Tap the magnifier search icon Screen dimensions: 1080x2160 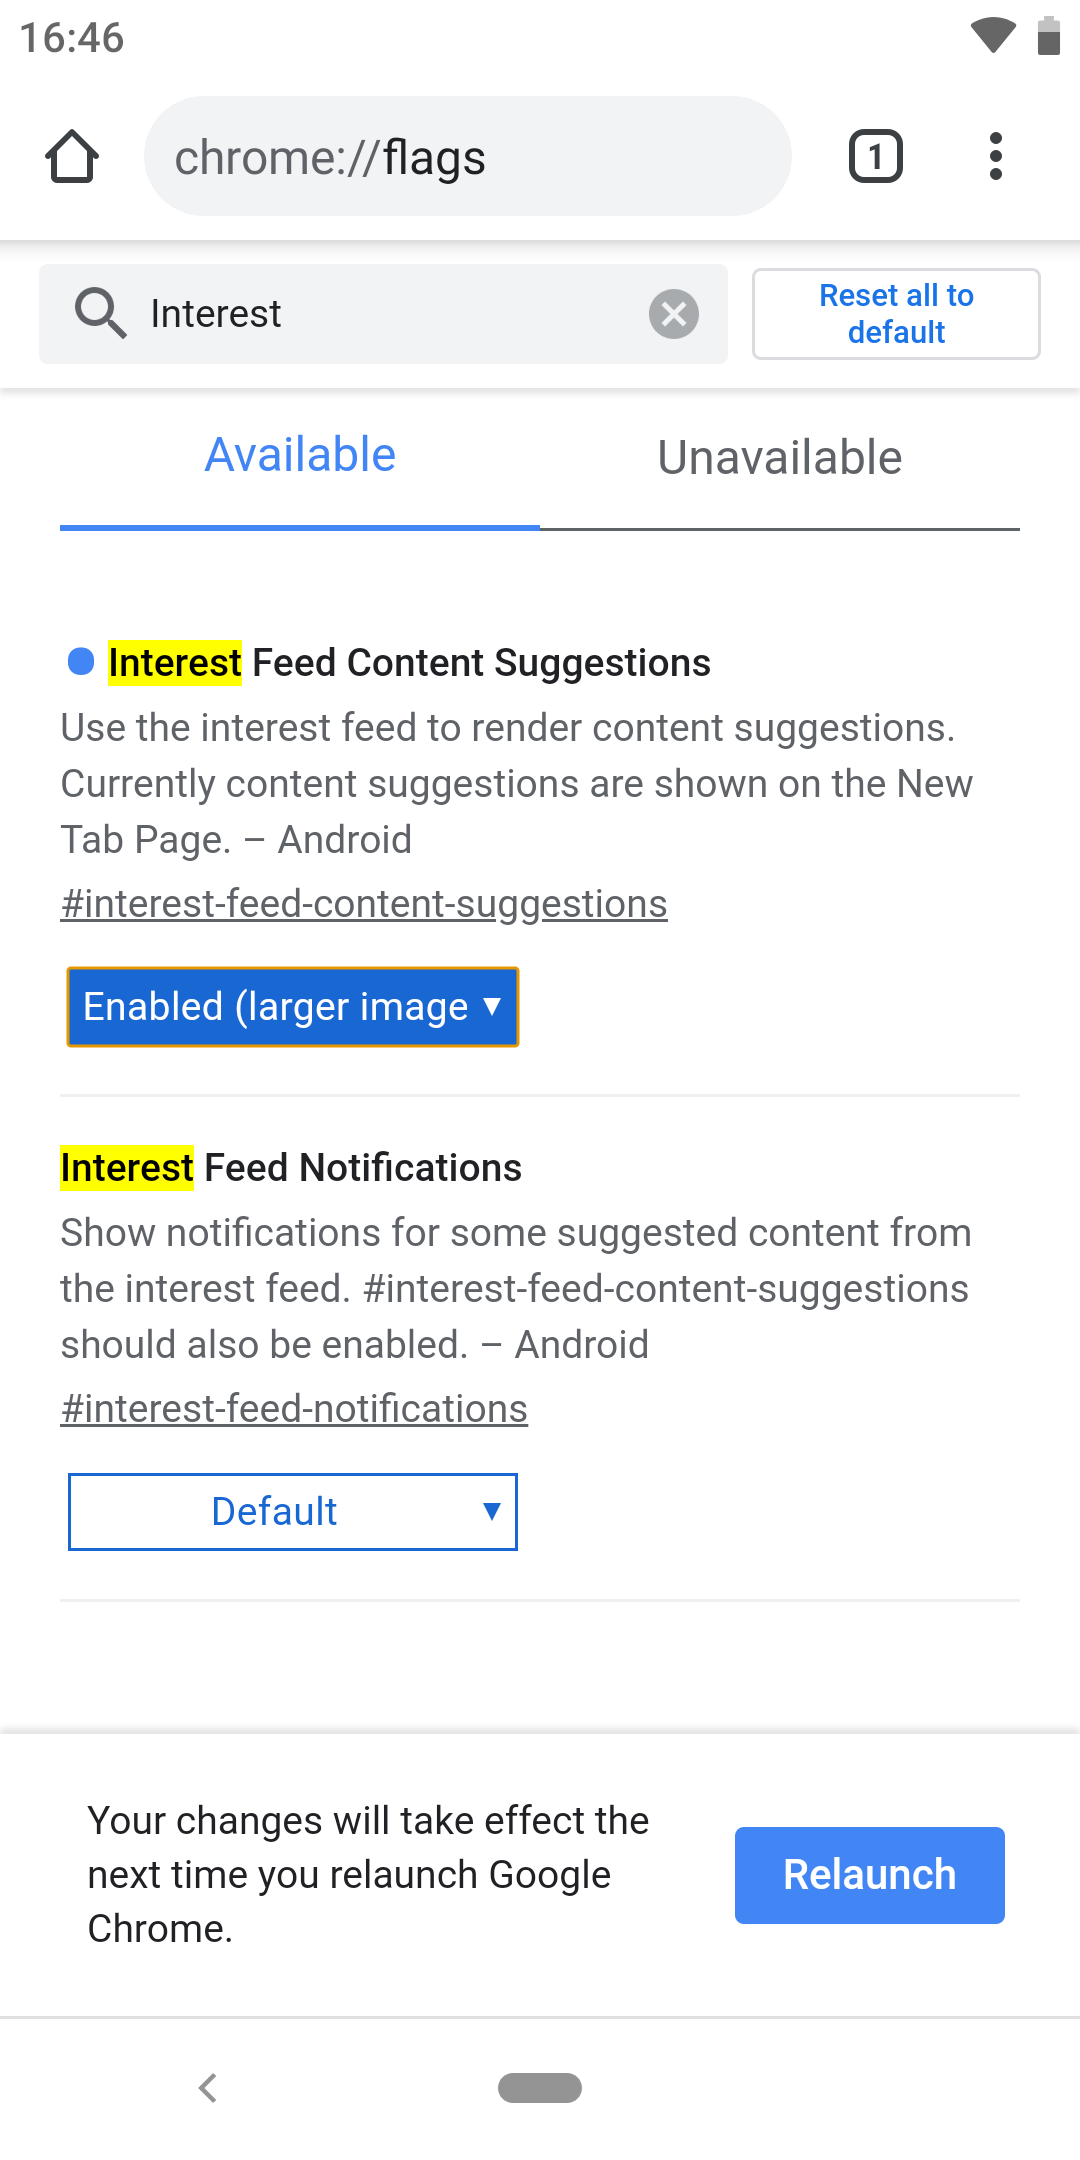pyautogui.click(x=101, y=313)
